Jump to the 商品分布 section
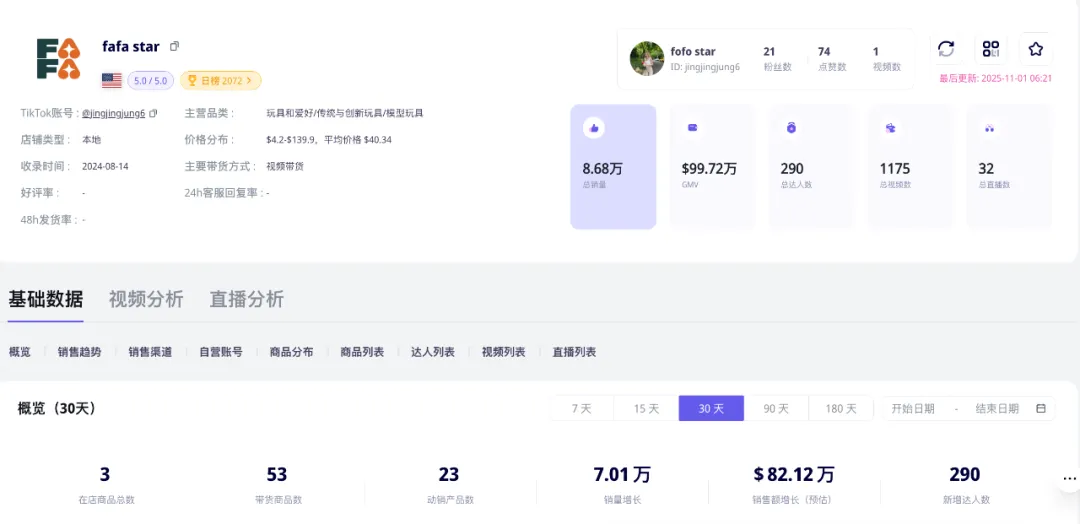This screenshot has height=524, width=1080. (292, 352)
